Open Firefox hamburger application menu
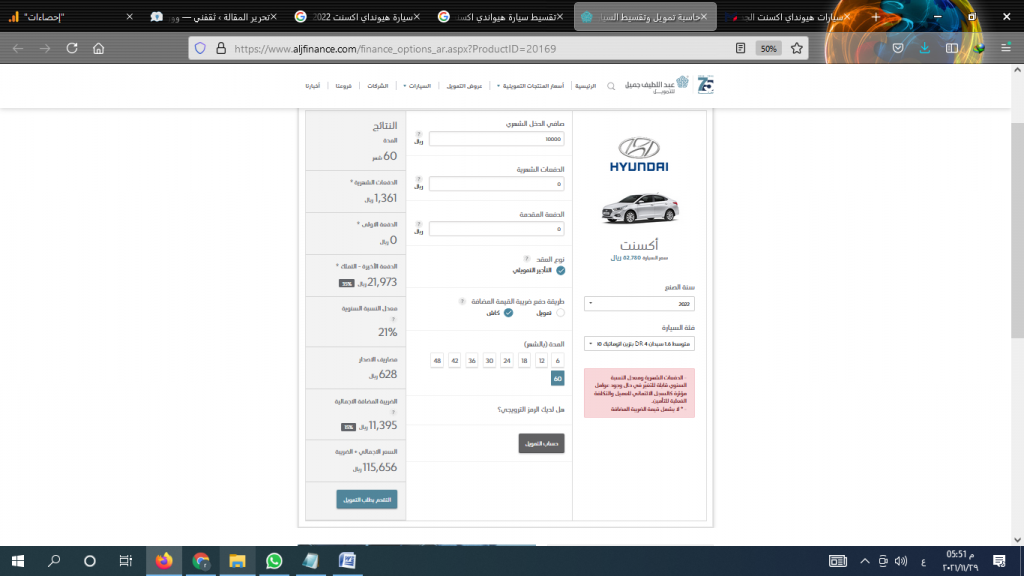This screenshot has height=576, width=1024. tap(1006, 48)
